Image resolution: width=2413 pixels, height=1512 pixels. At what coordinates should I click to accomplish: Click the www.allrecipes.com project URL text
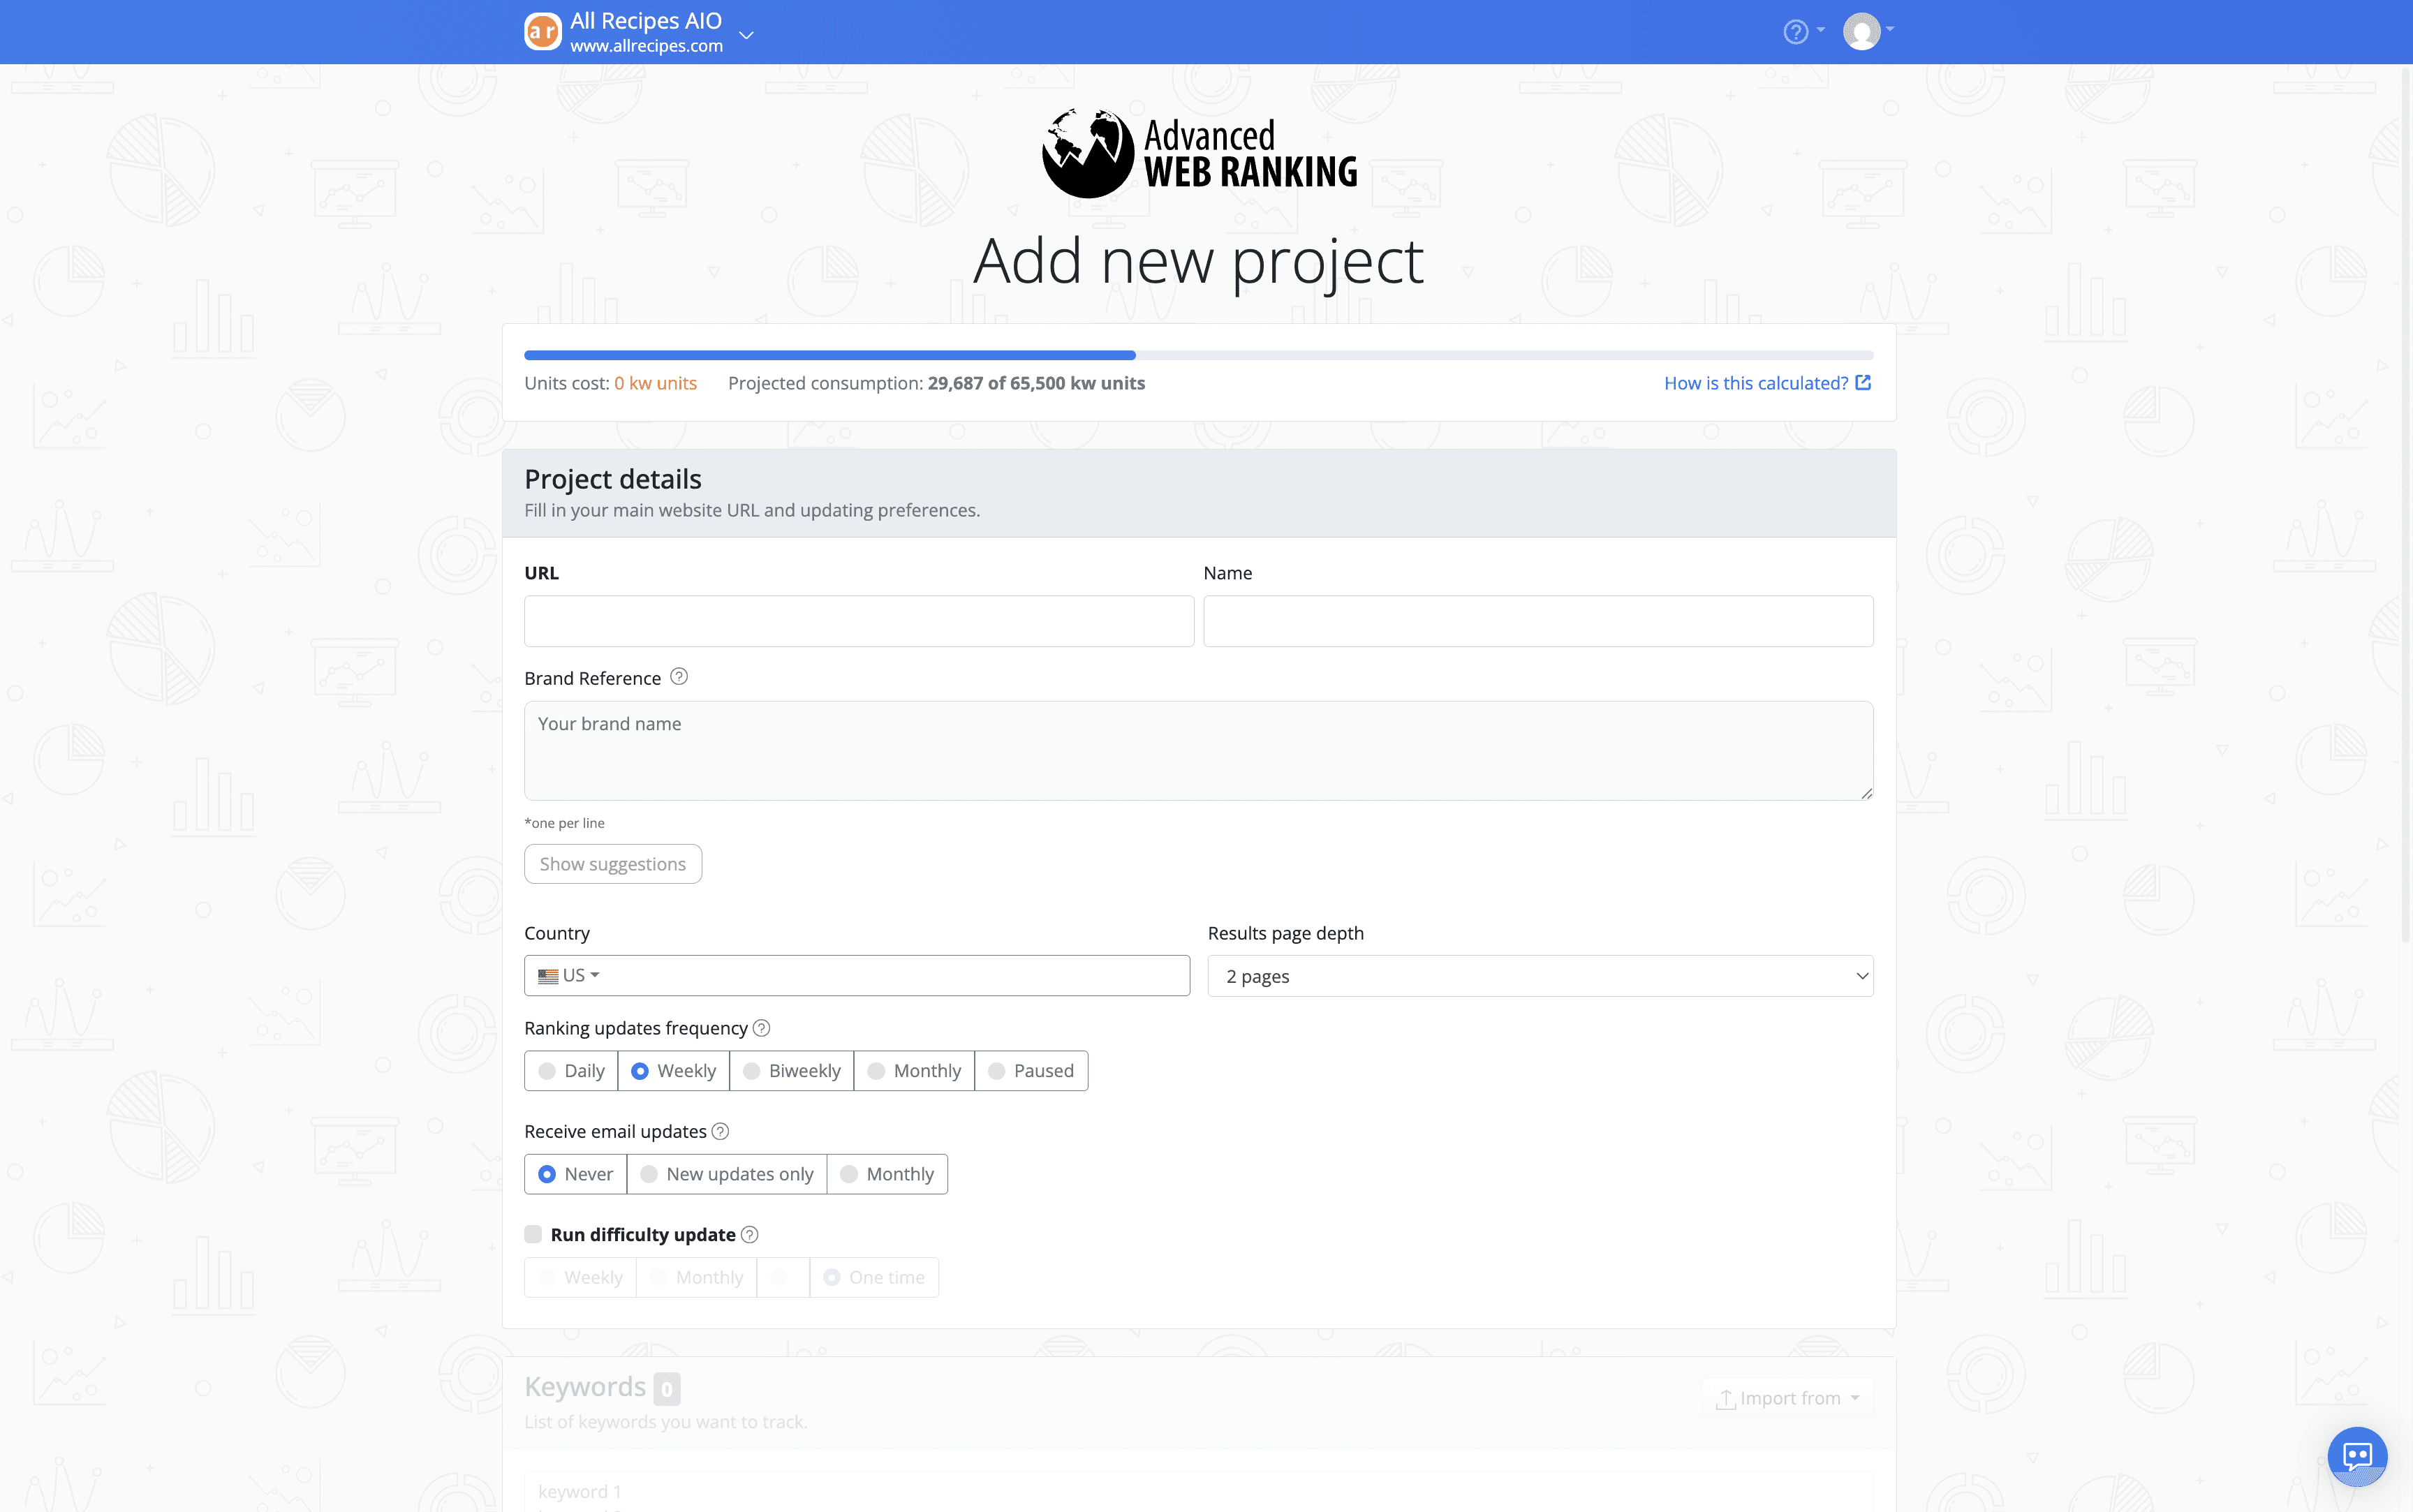click(x=646, y=46)
